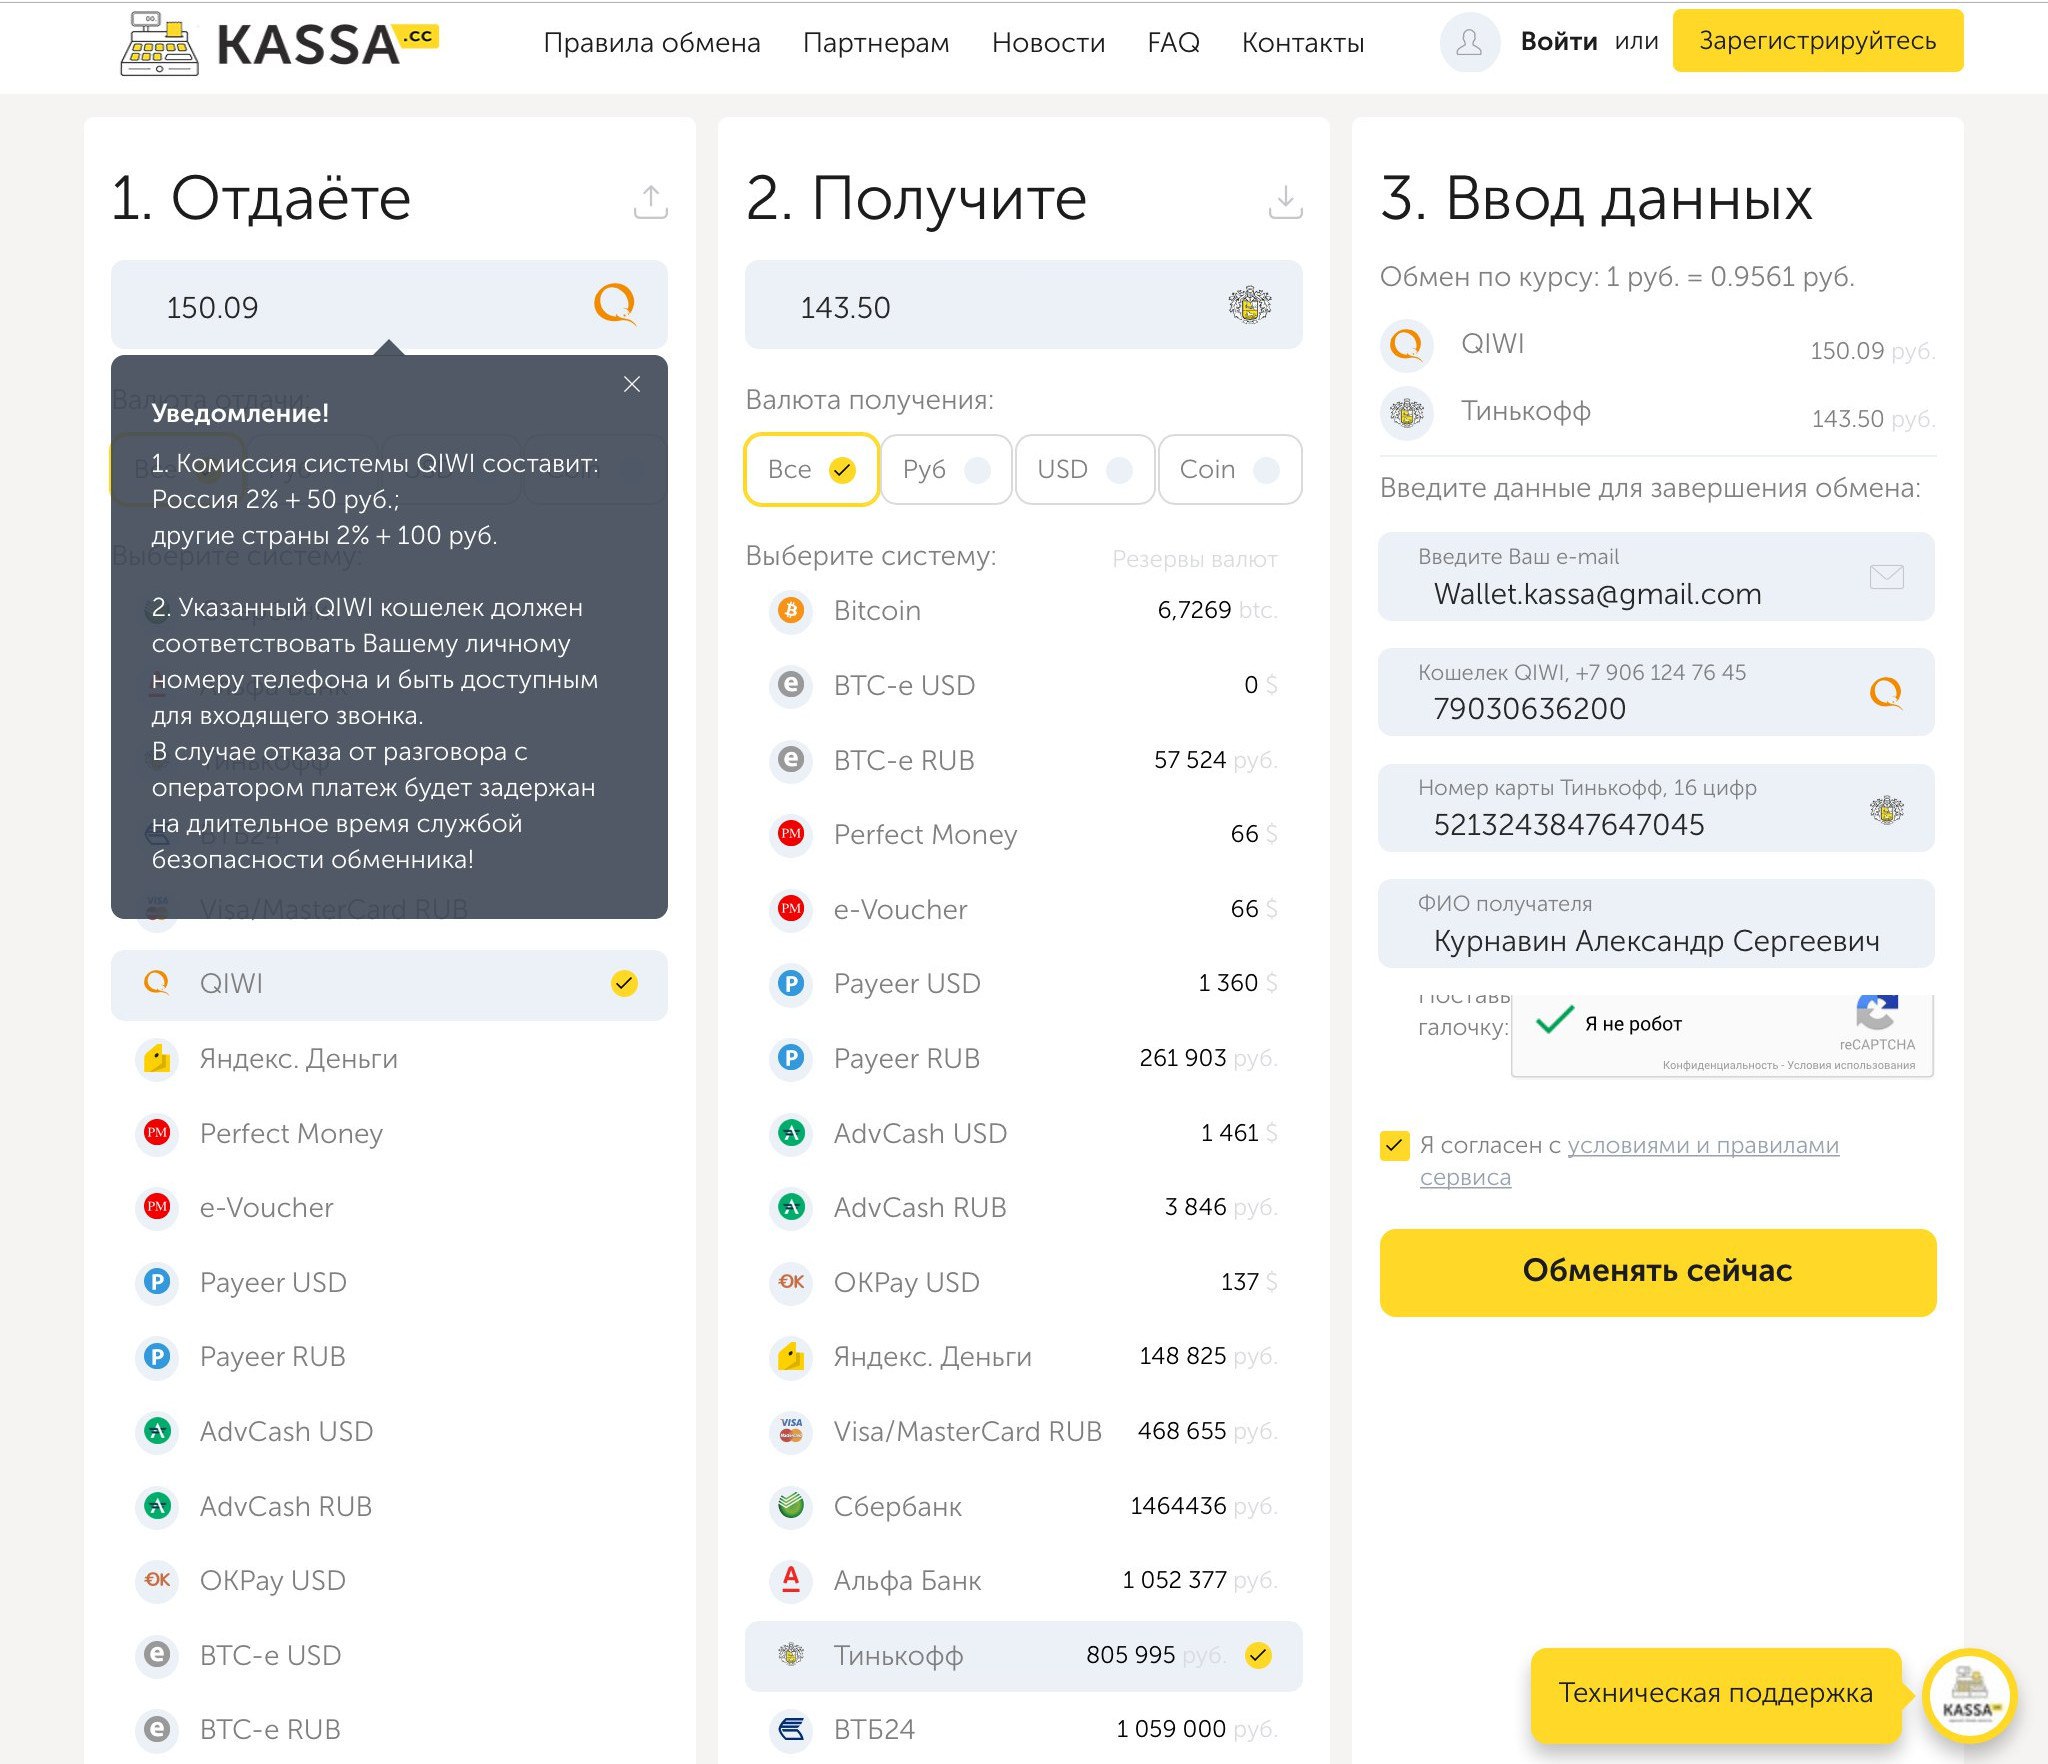2048x1764 pixels.
Task: Select Тинькофф 805 995 as receive system
Action: (1023, 1655)
